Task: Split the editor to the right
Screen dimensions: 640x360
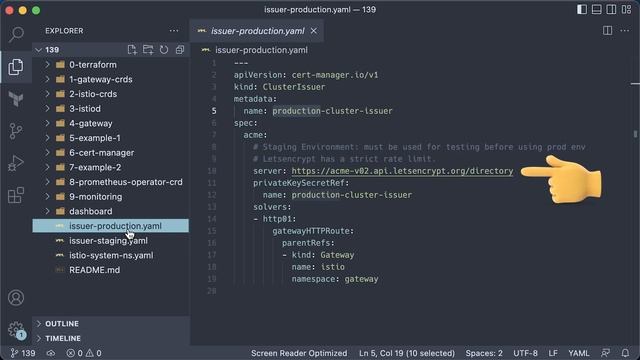Action: pyautogui.click(x=607, y=31)
